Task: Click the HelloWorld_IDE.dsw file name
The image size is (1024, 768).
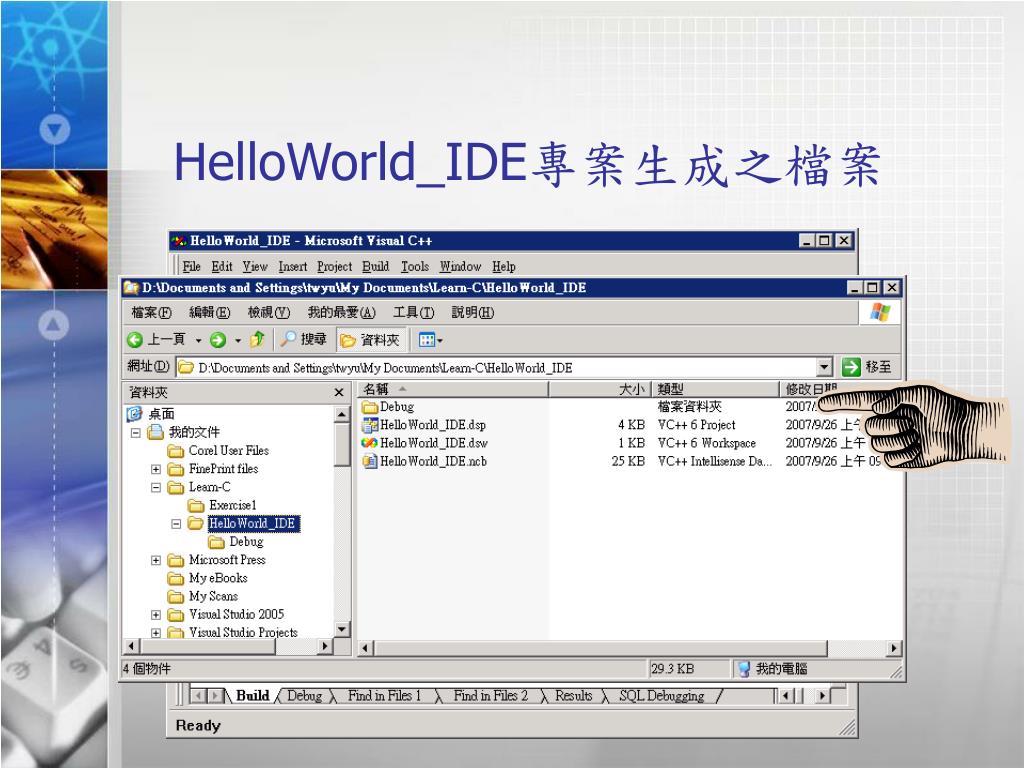Action: click(434, 443)
